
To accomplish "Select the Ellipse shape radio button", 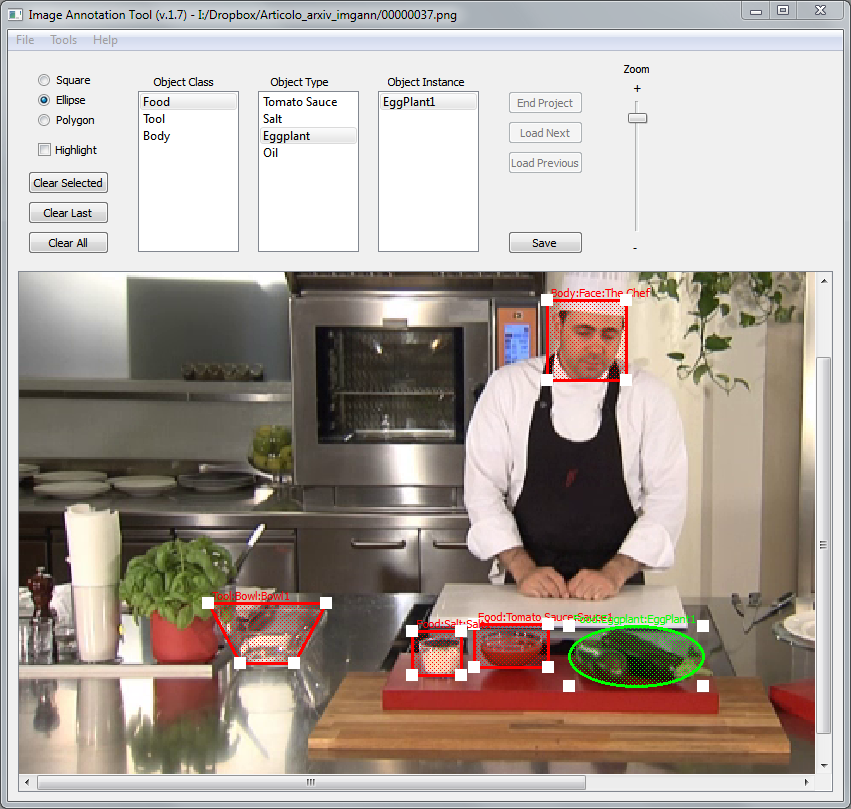I will click(x=44, y=100).
